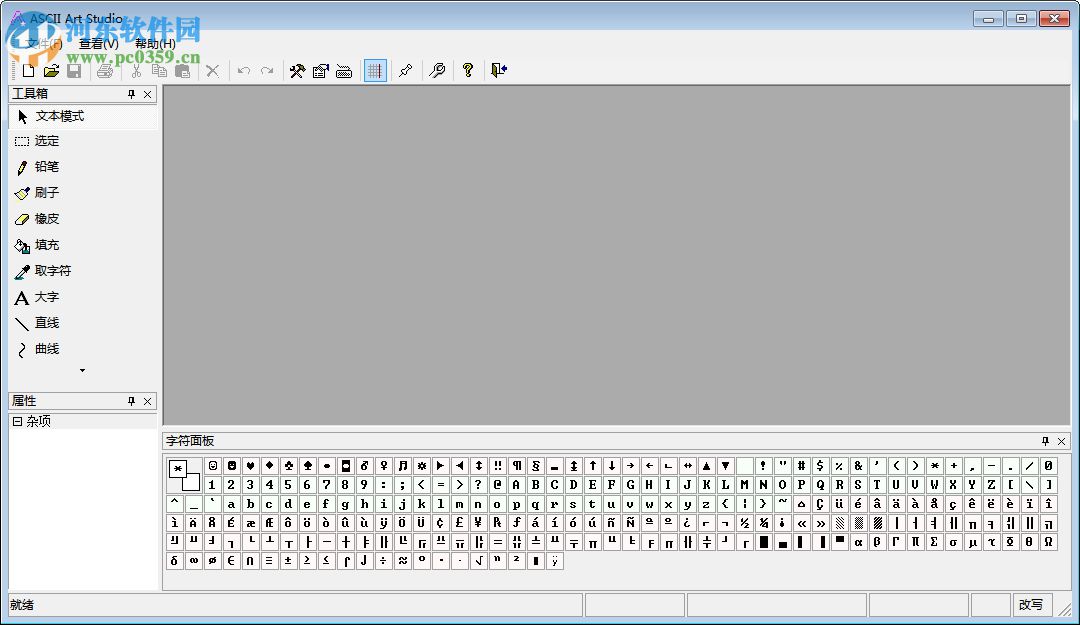Open the keyboard settings toolbar dropdown
This screenshot has height=625, width=1080.
(x=345, y=70)
